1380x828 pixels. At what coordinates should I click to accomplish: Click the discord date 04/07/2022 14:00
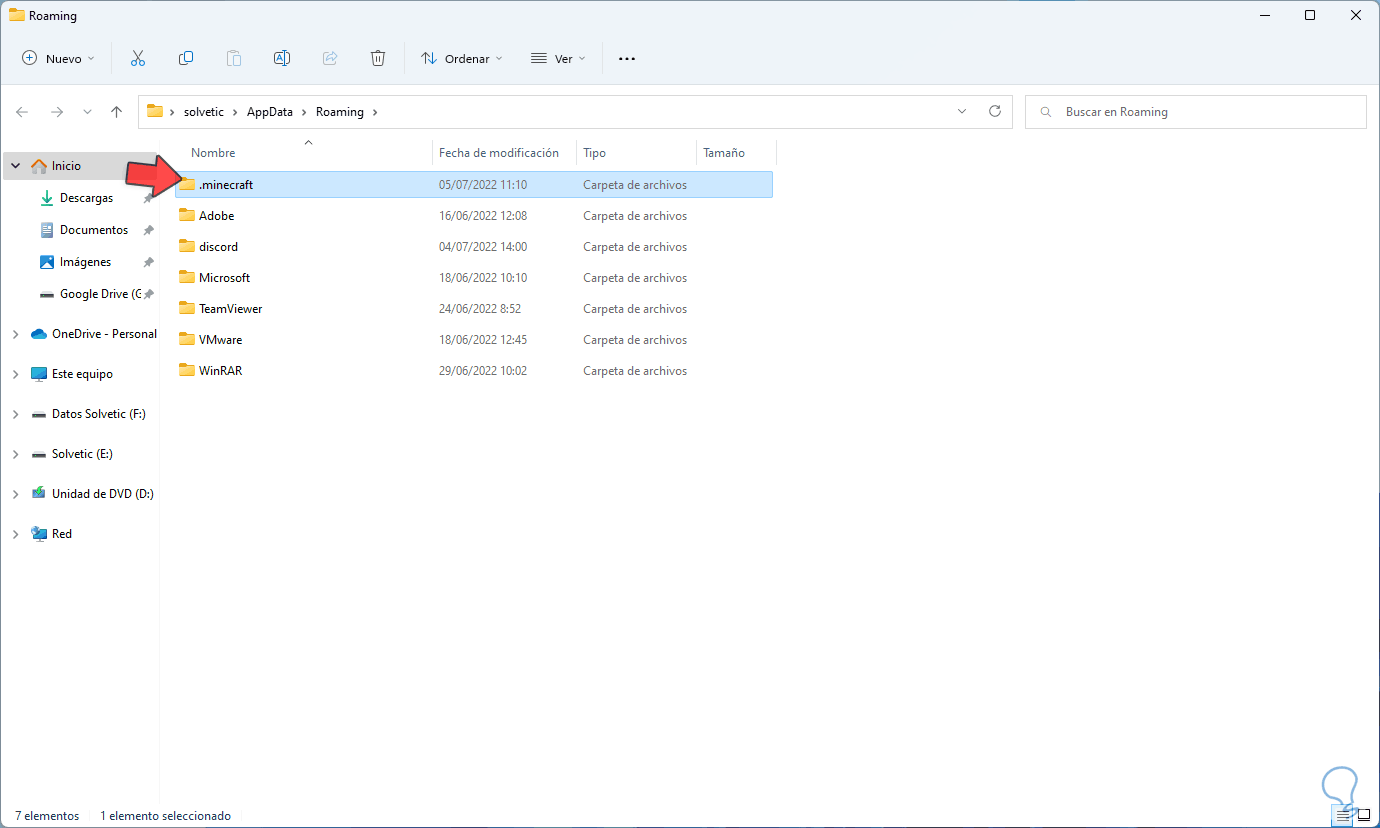483,247
